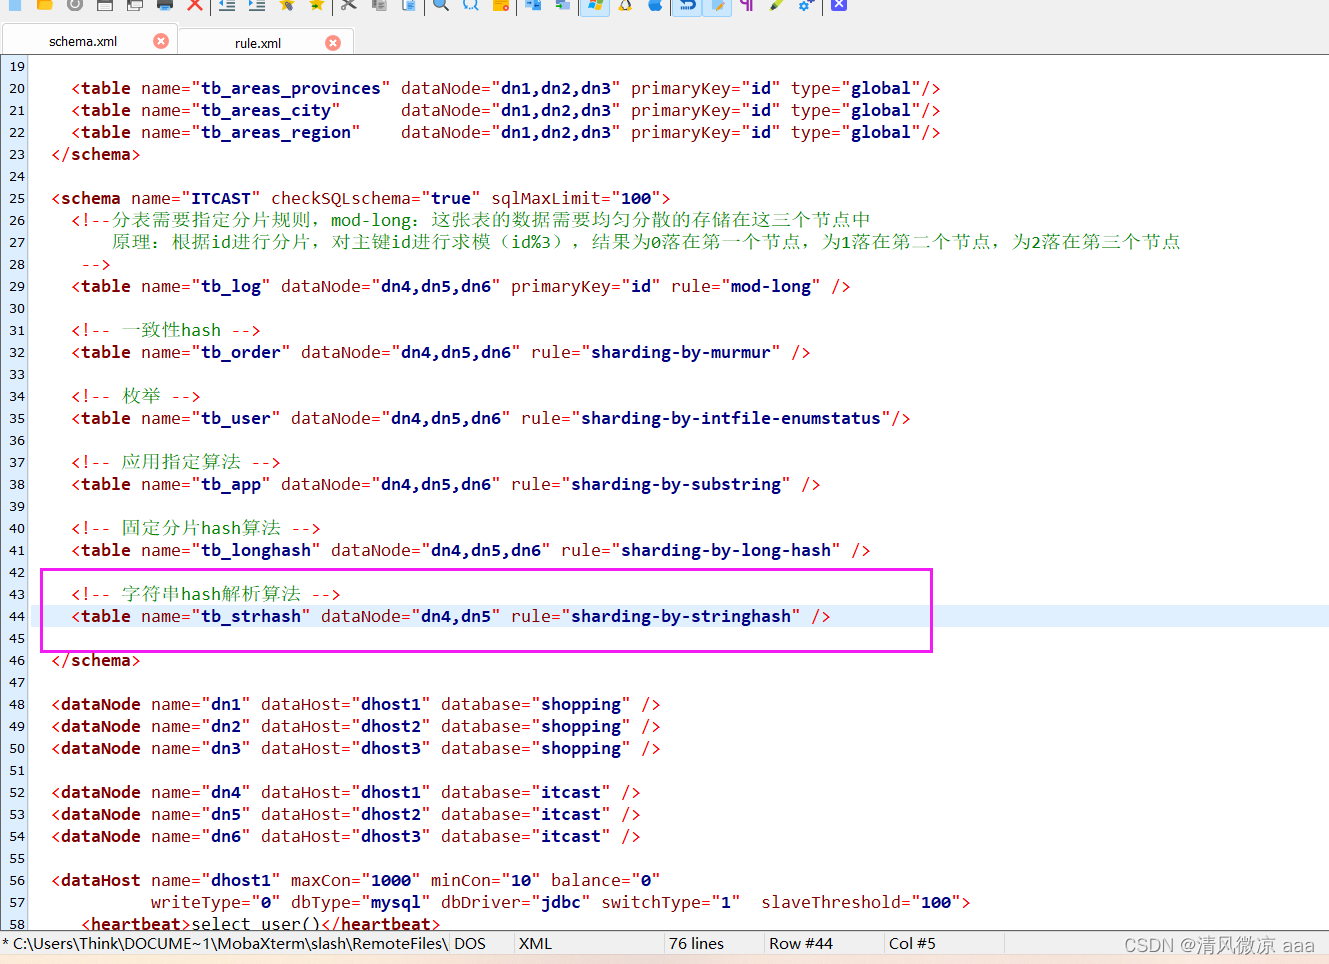
Task: Save all open files
Action: pos(135,4)
